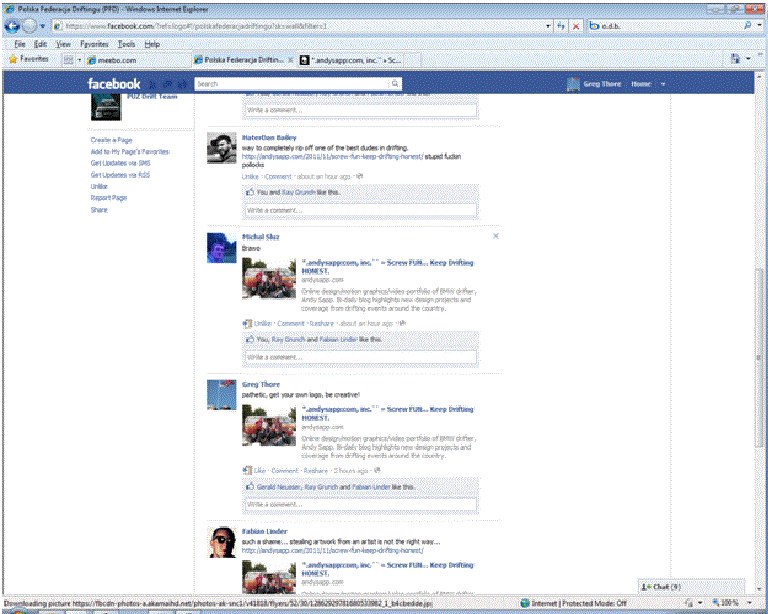Click the comment box under Michal Sluz post
Image resolution: width=768 pixels, height=614 pixels.
coord(360,357)
